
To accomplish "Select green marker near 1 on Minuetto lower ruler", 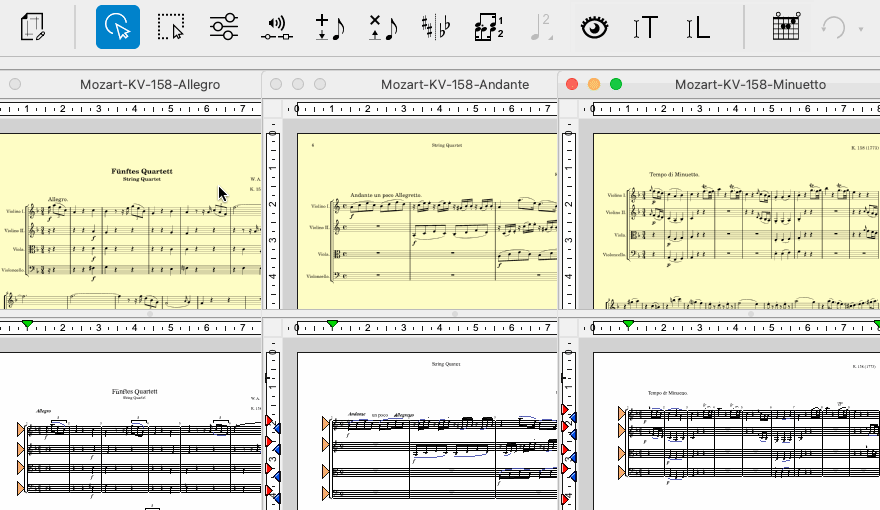I will coord(629,324).
